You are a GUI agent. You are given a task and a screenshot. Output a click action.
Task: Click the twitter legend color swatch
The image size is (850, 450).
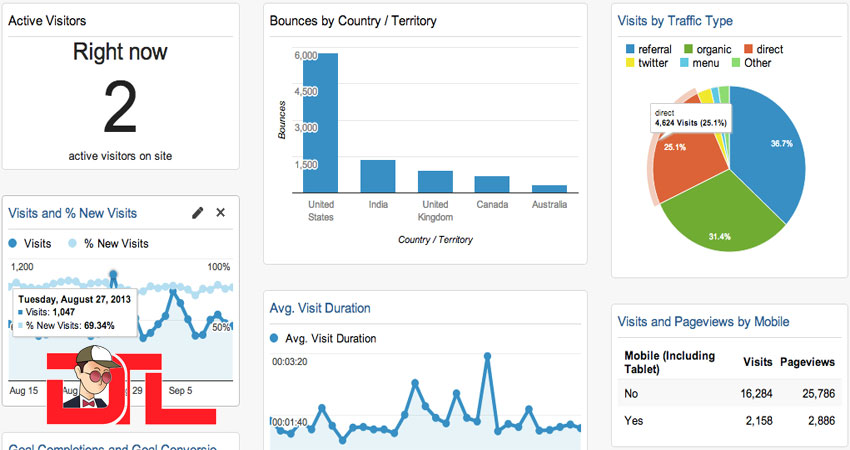pyautogui.click(x=630, y=62)
